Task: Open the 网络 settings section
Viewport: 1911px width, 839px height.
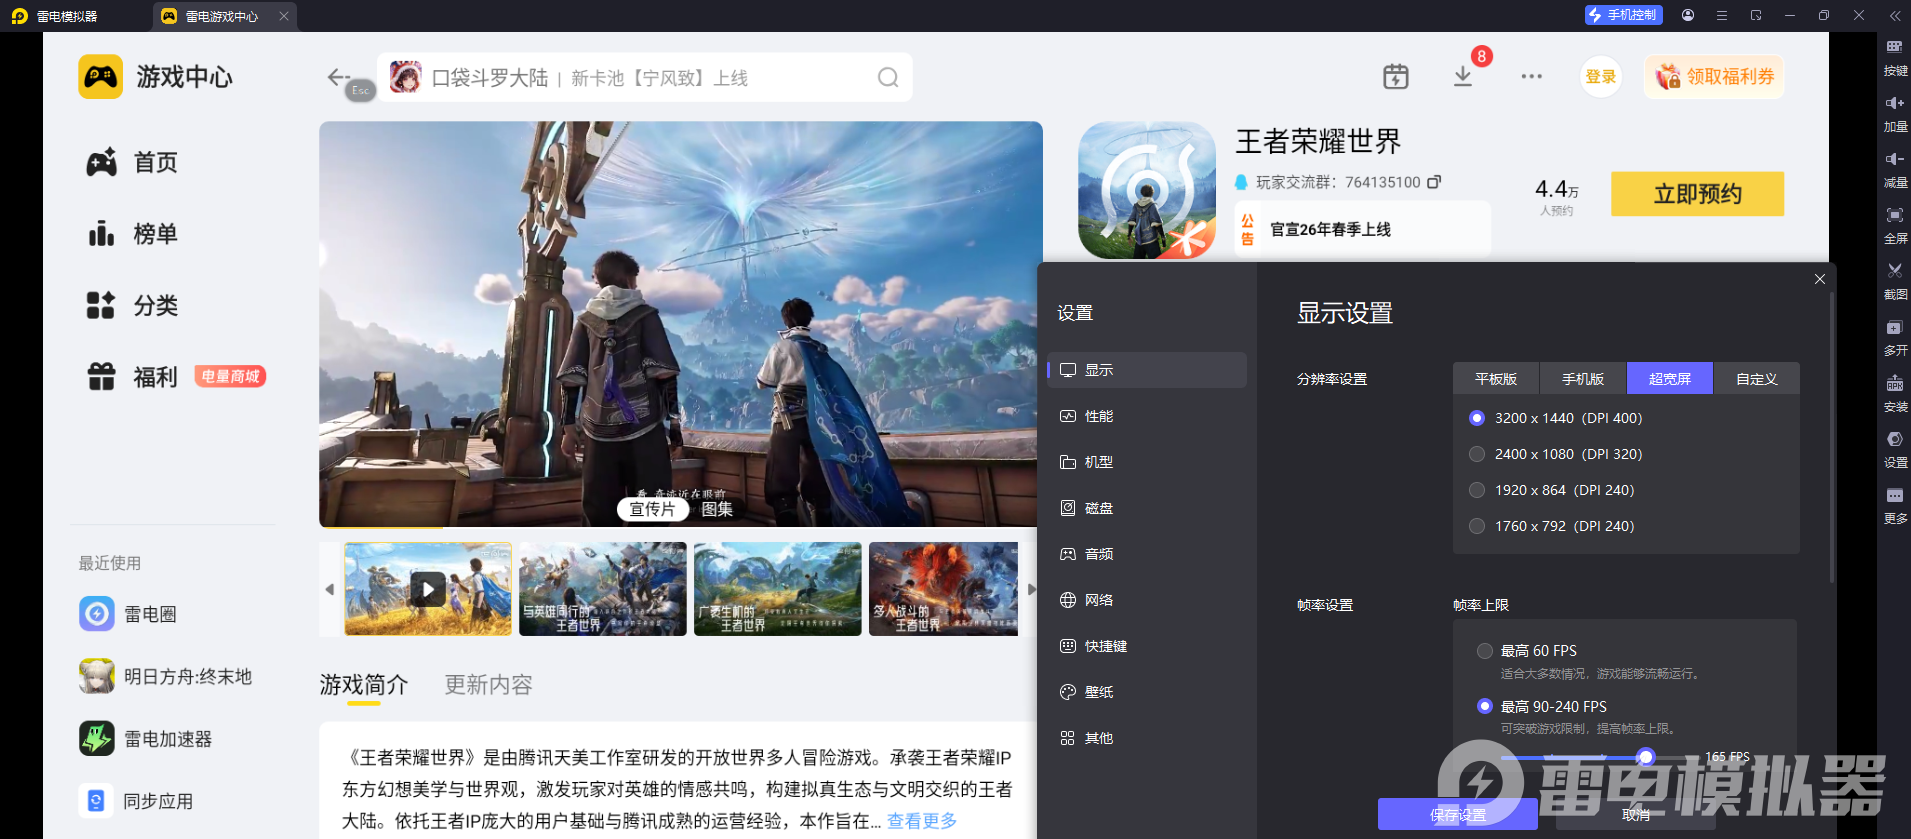Action: pyautogui.click(x=1147, y=600)
